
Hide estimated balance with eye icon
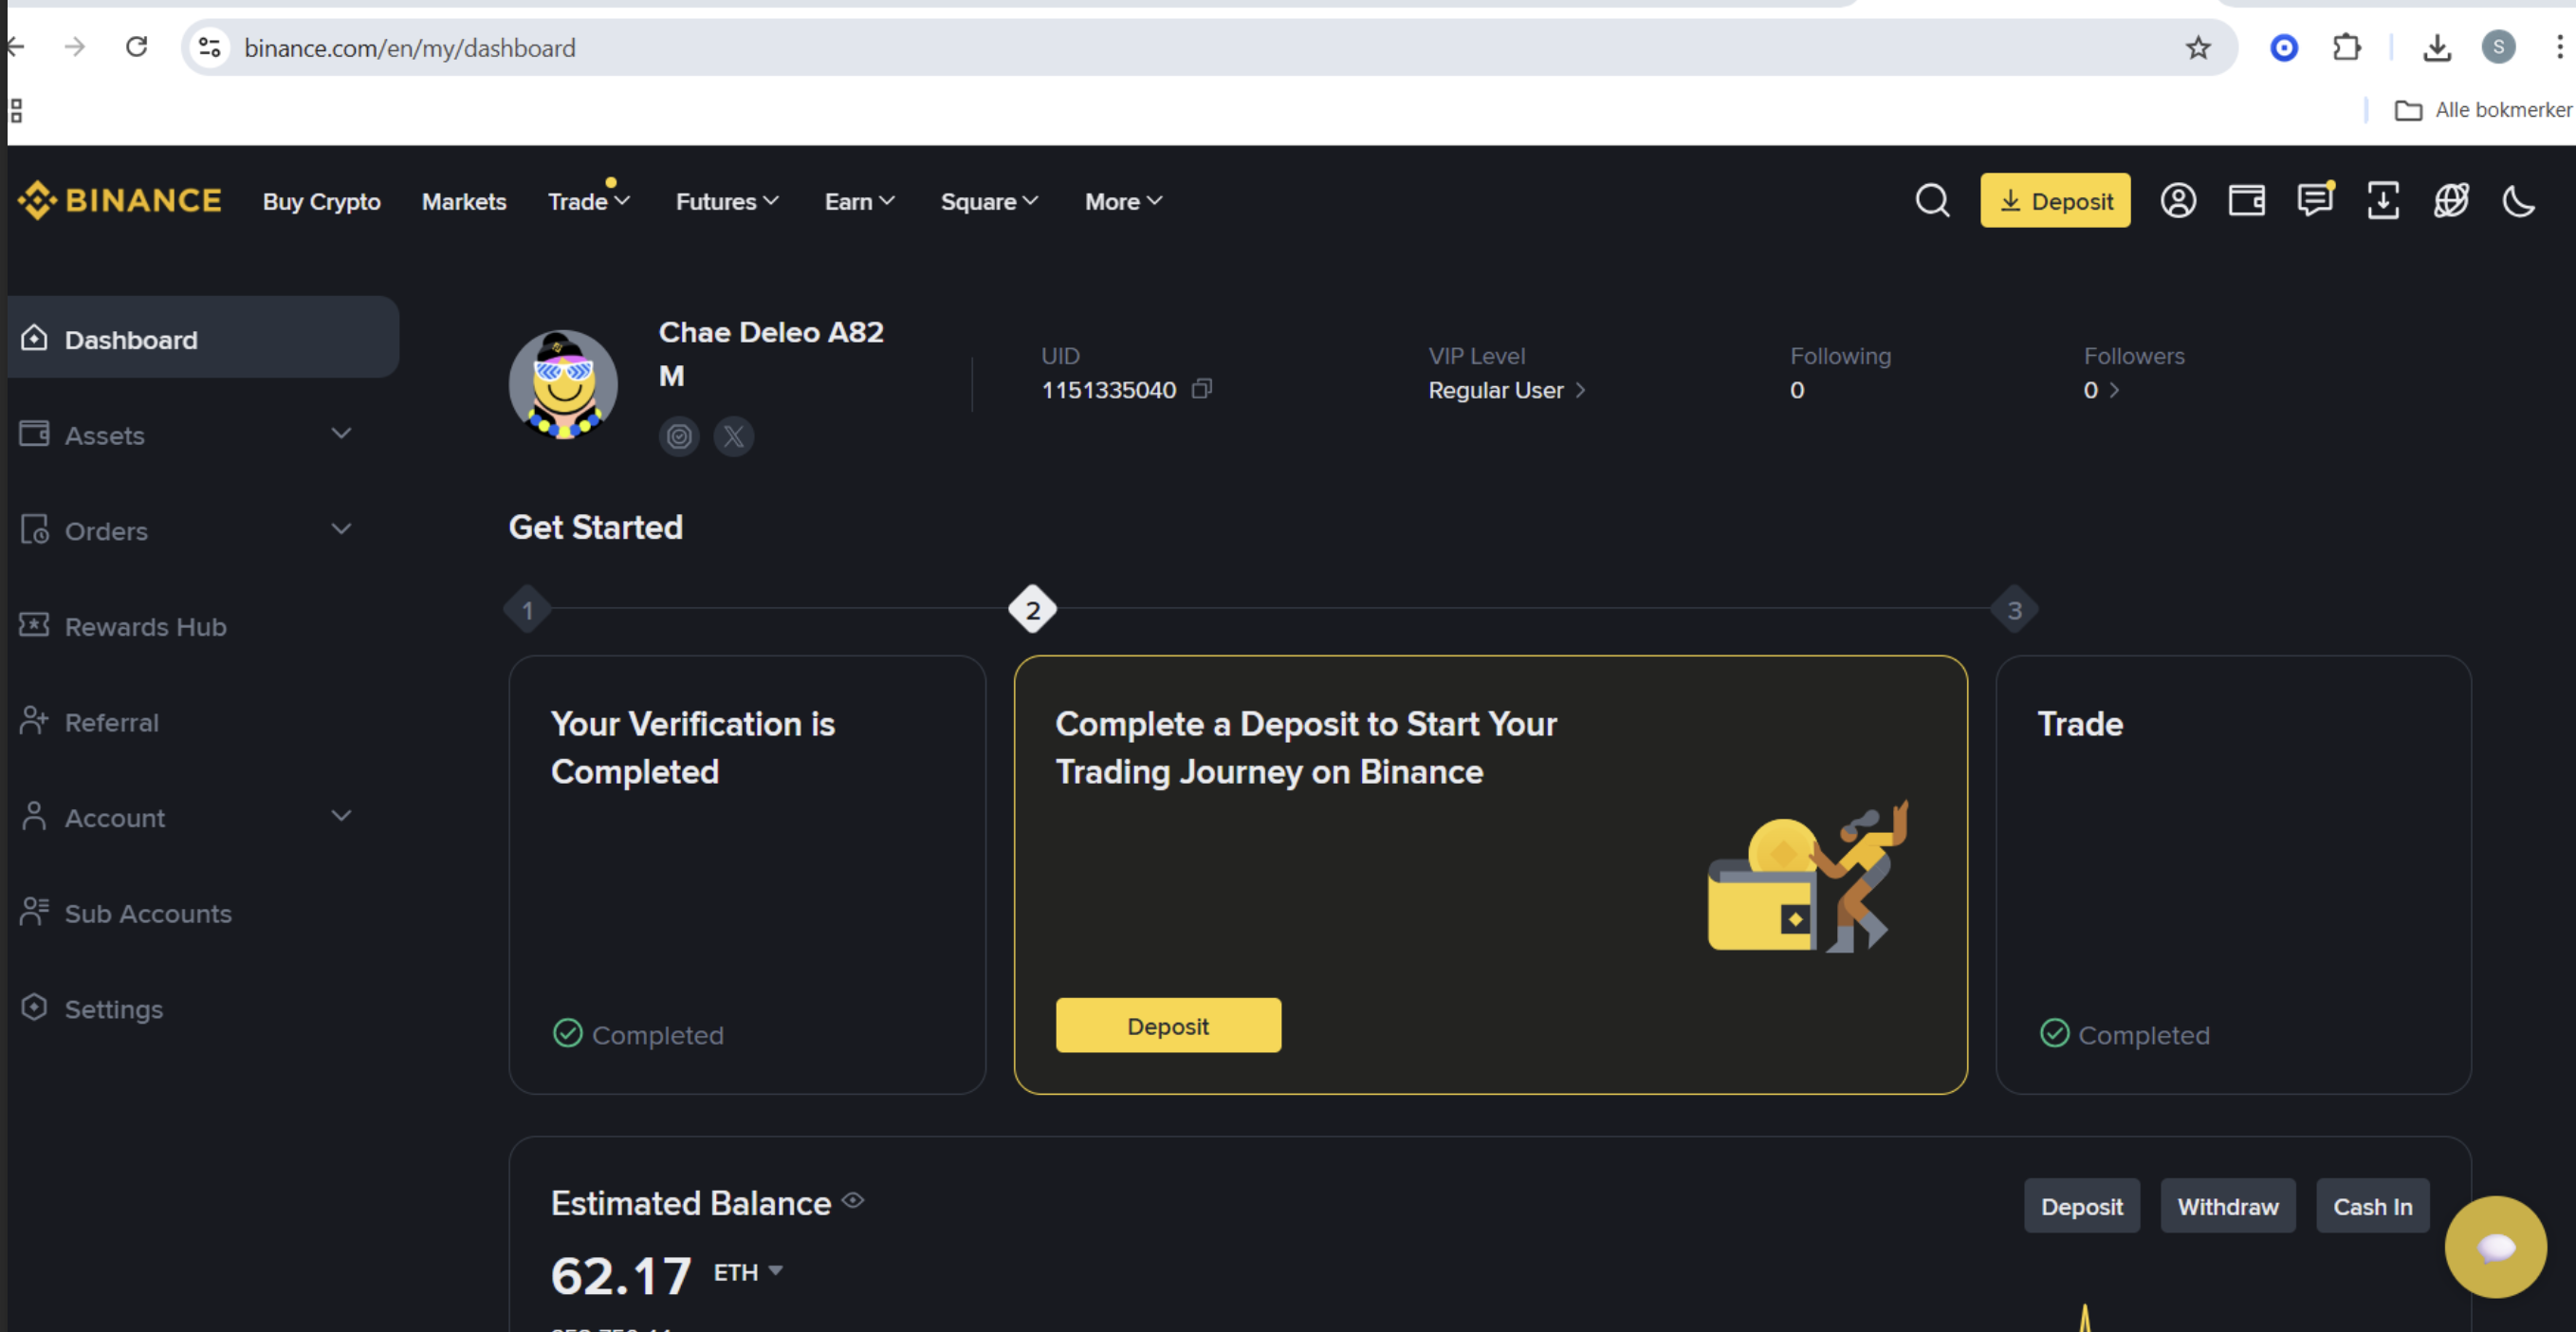[853, 1200]
